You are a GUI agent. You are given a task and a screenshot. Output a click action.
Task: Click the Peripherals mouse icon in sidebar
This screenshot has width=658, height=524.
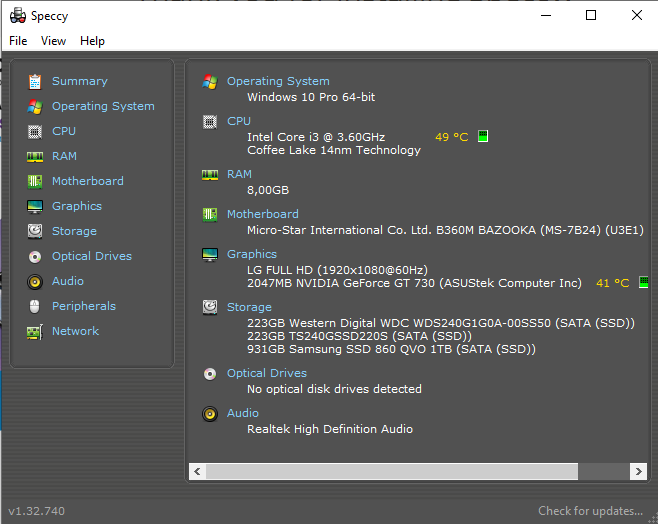click(x=34, y=306)
